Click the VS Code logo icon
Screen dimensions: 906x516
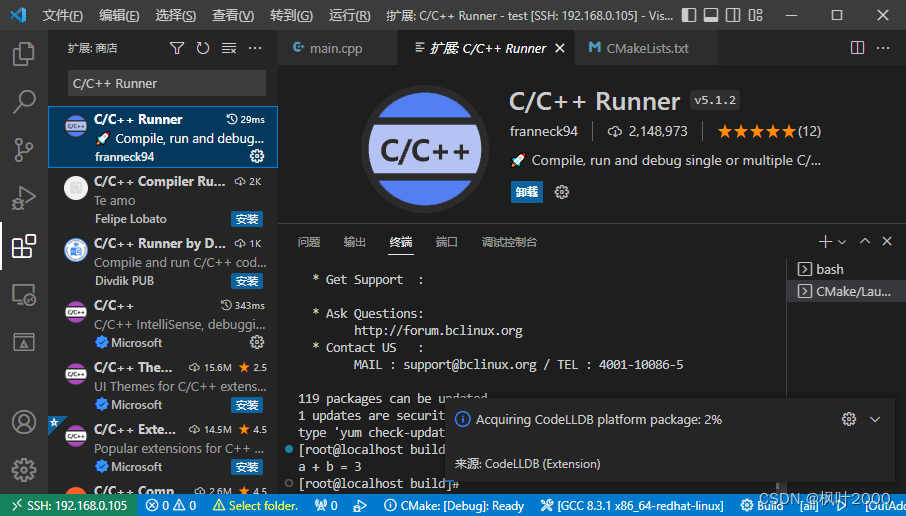(18, 15)
